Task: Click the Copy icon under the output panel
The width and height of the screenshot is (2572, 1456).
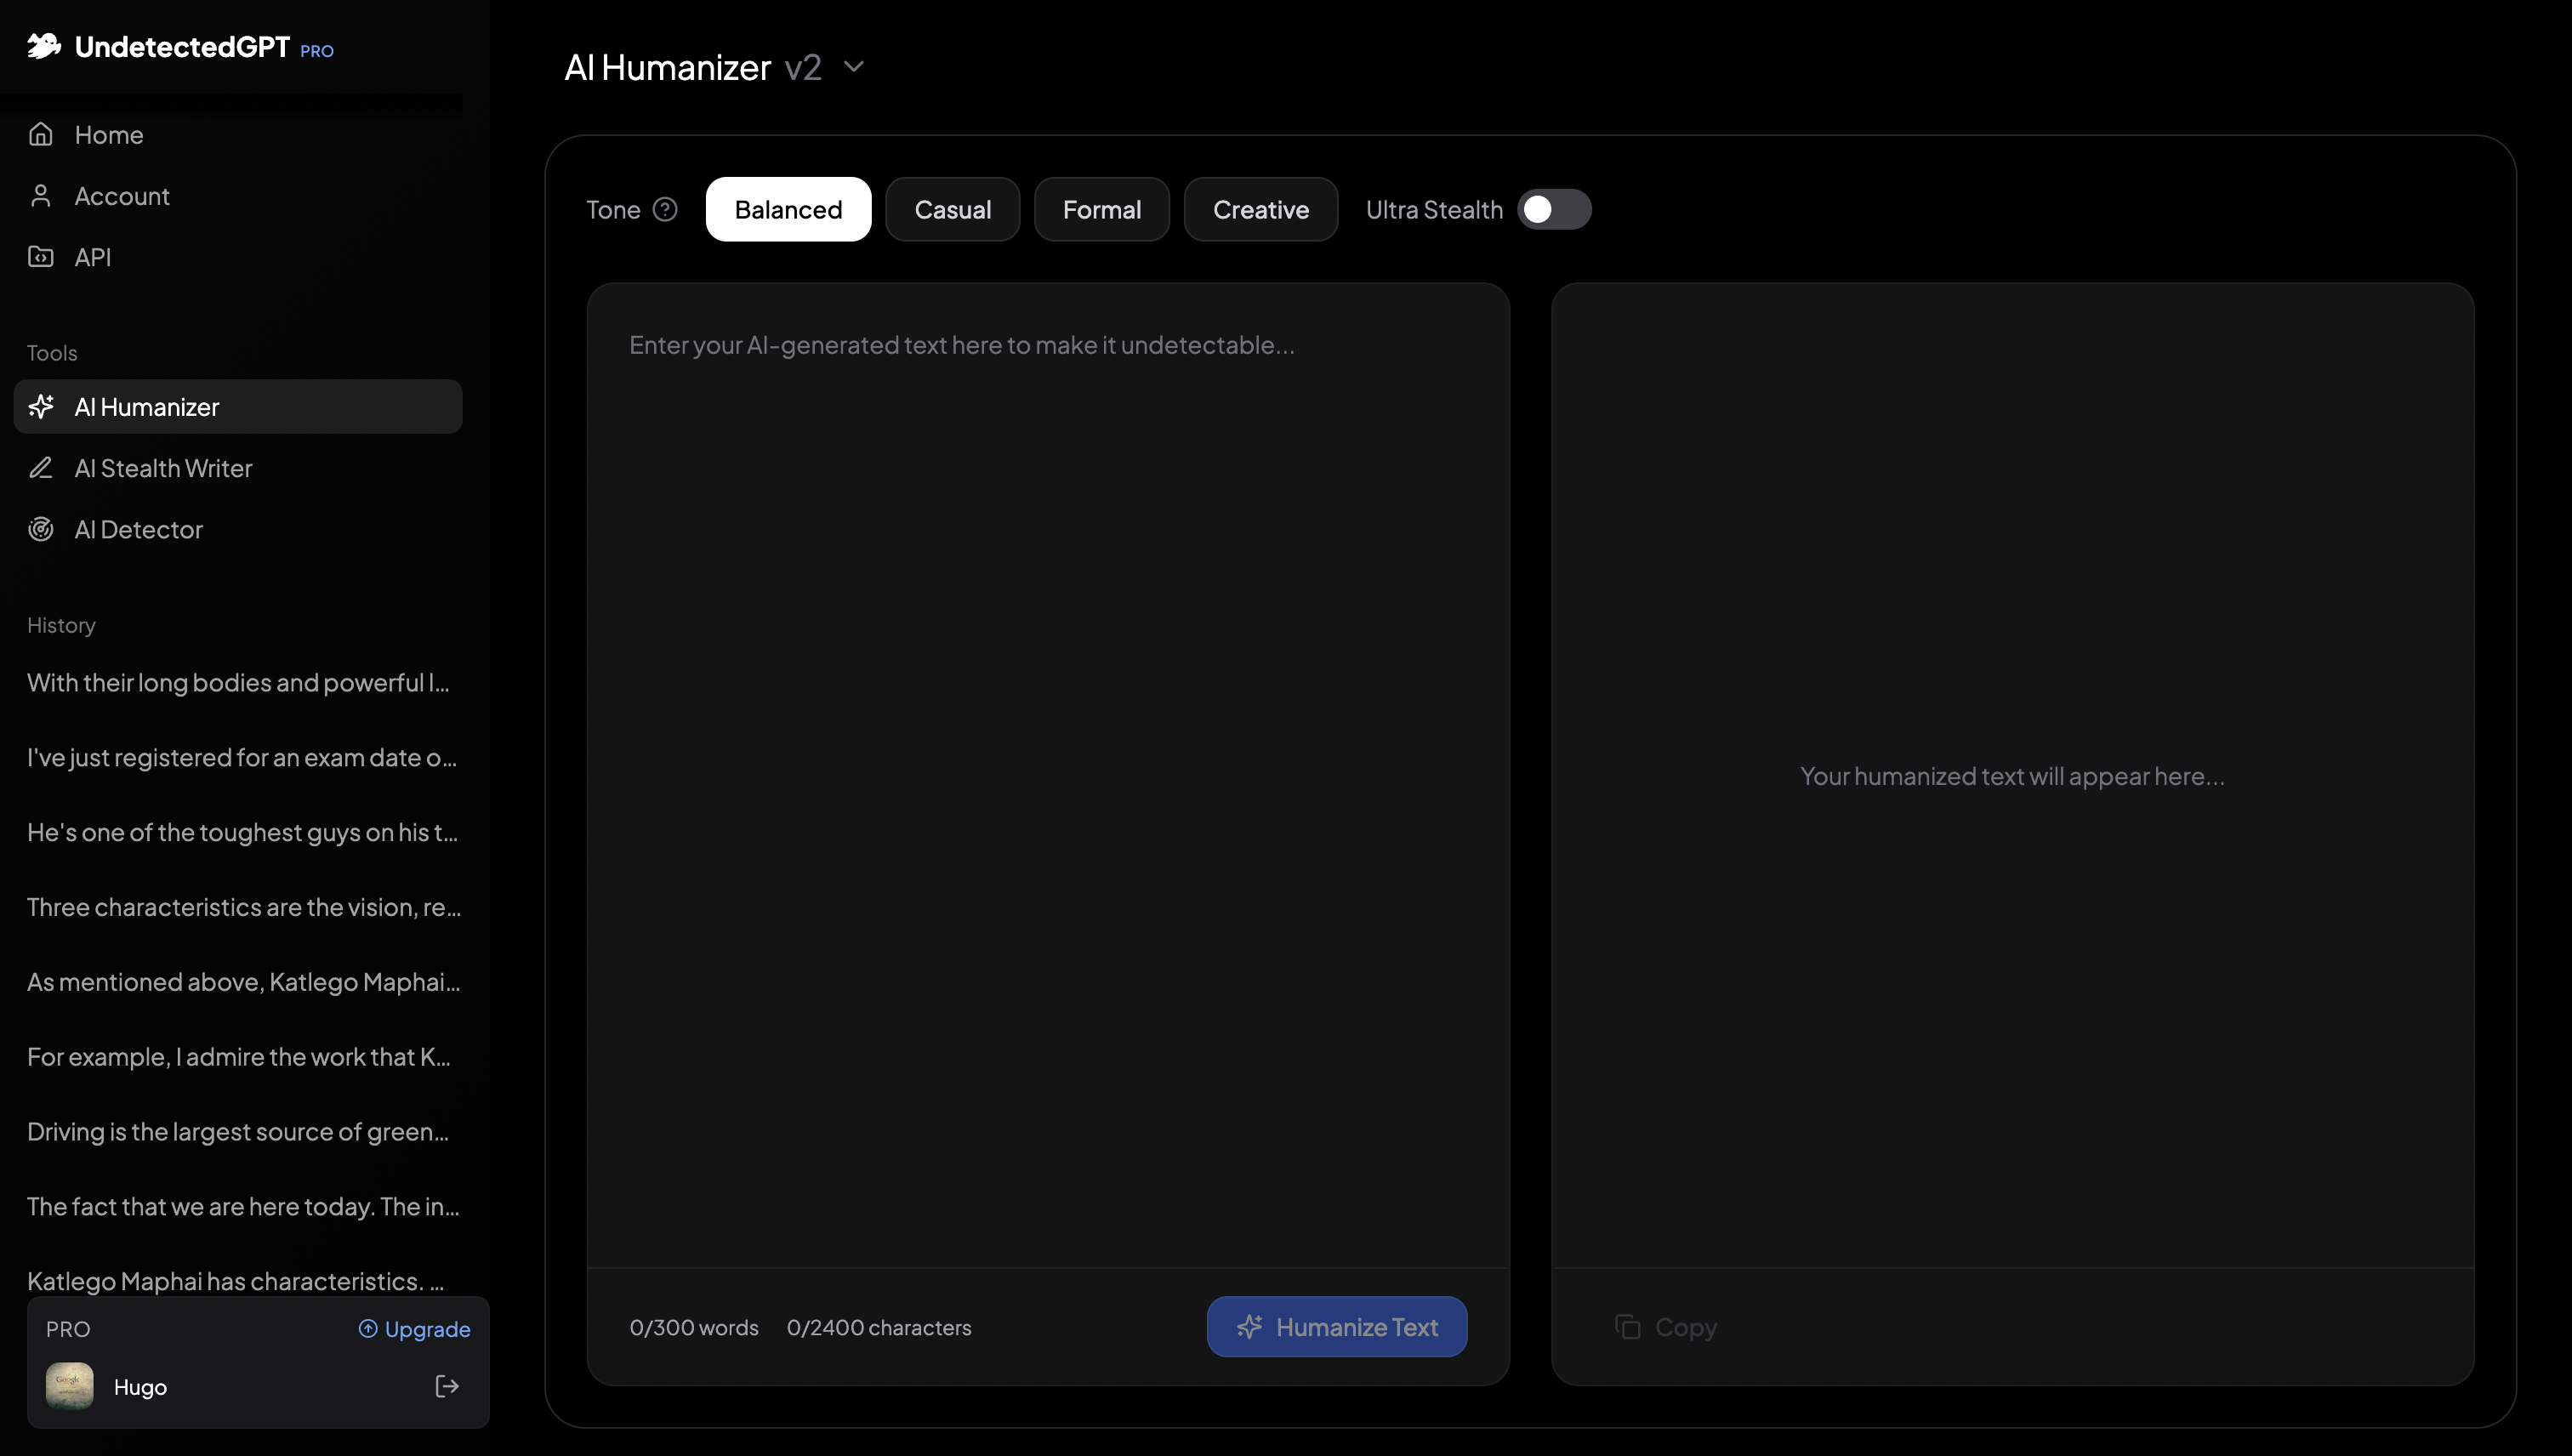Action: [1629, 1326]
